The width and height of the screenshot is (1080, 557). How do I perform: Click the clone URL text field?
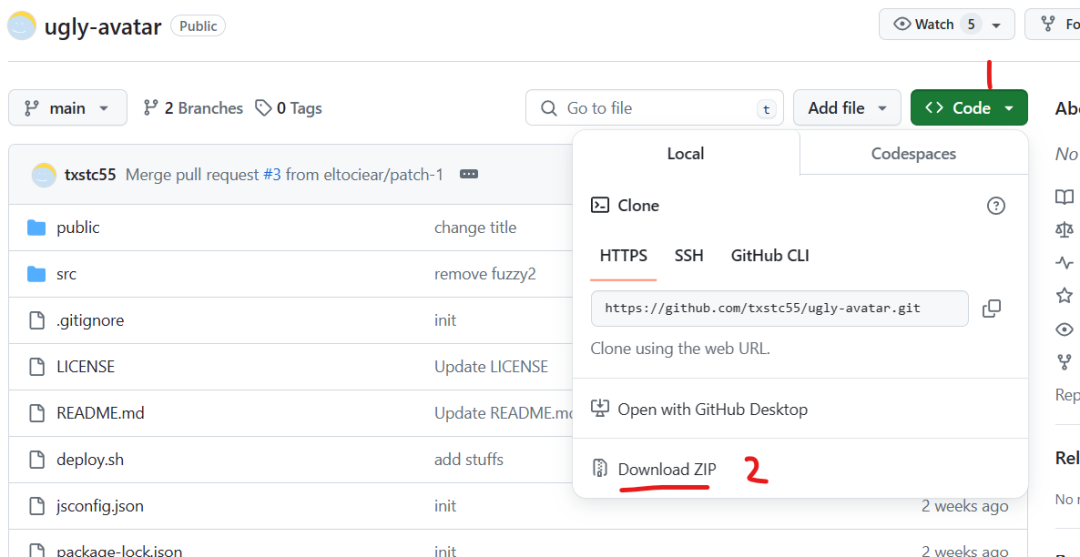(x=780, y=308)
